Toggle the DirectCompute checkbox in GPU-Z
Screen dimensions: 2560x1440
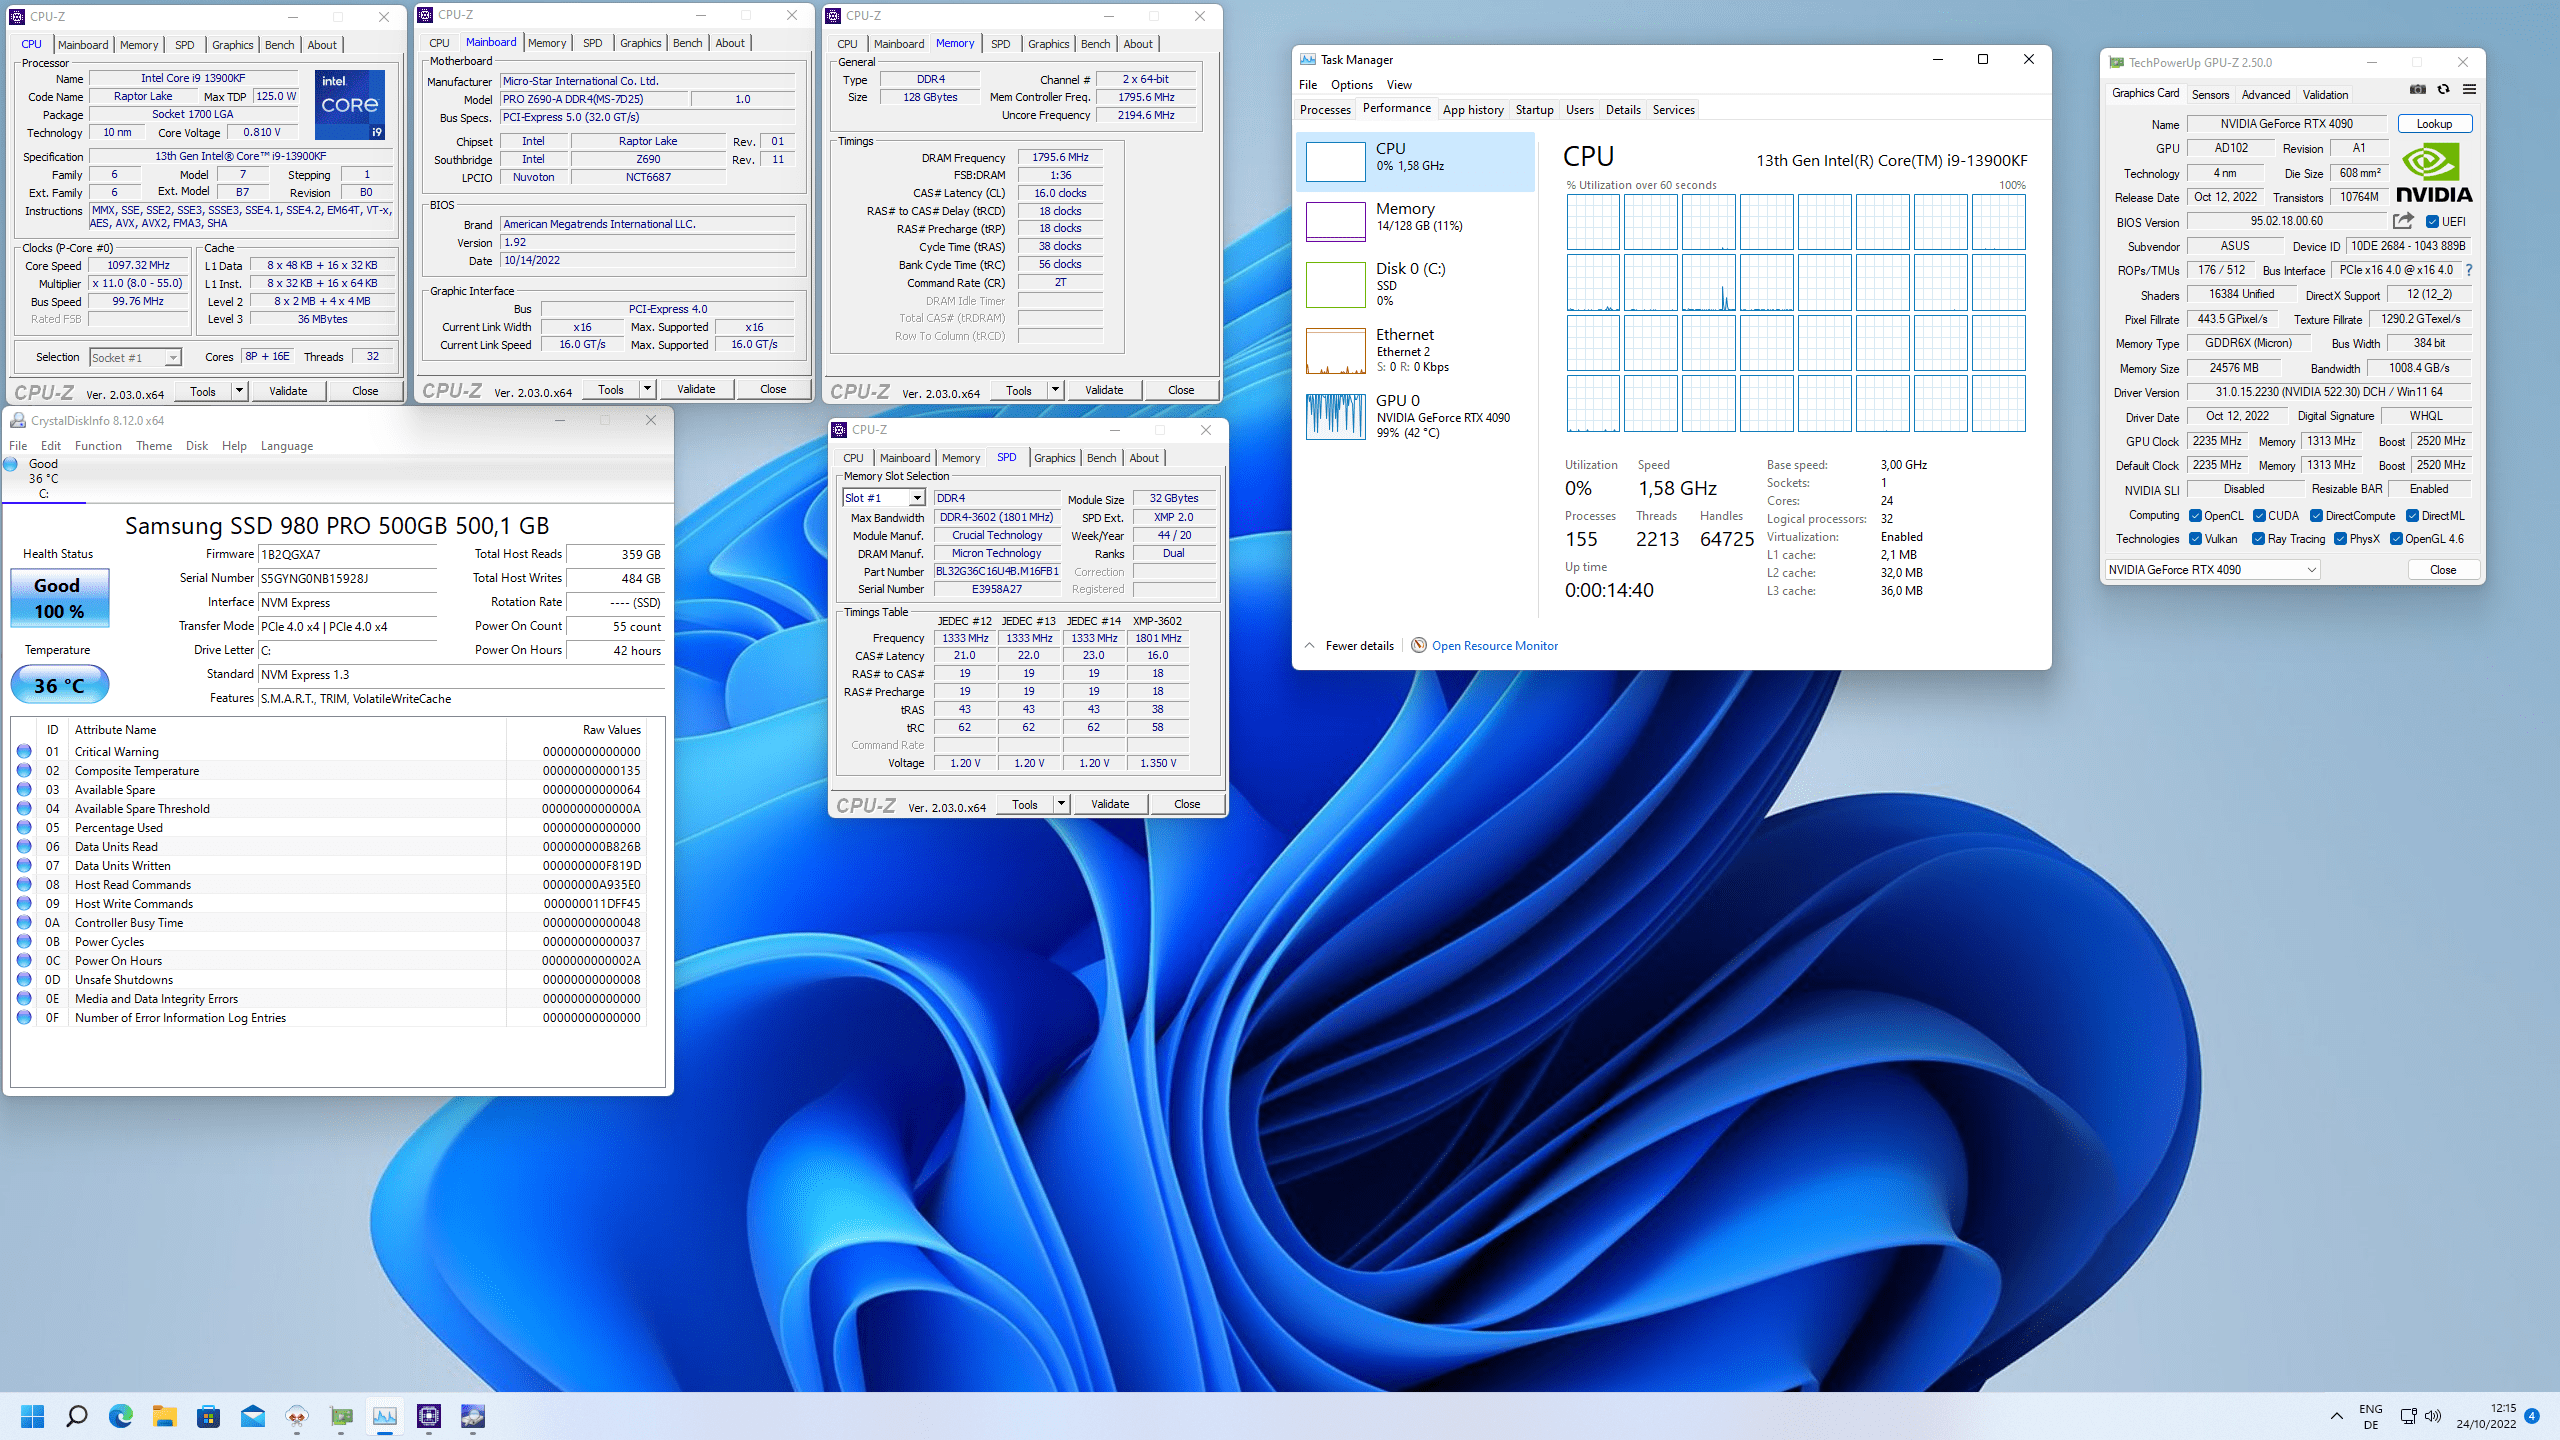pos(2316,516)
